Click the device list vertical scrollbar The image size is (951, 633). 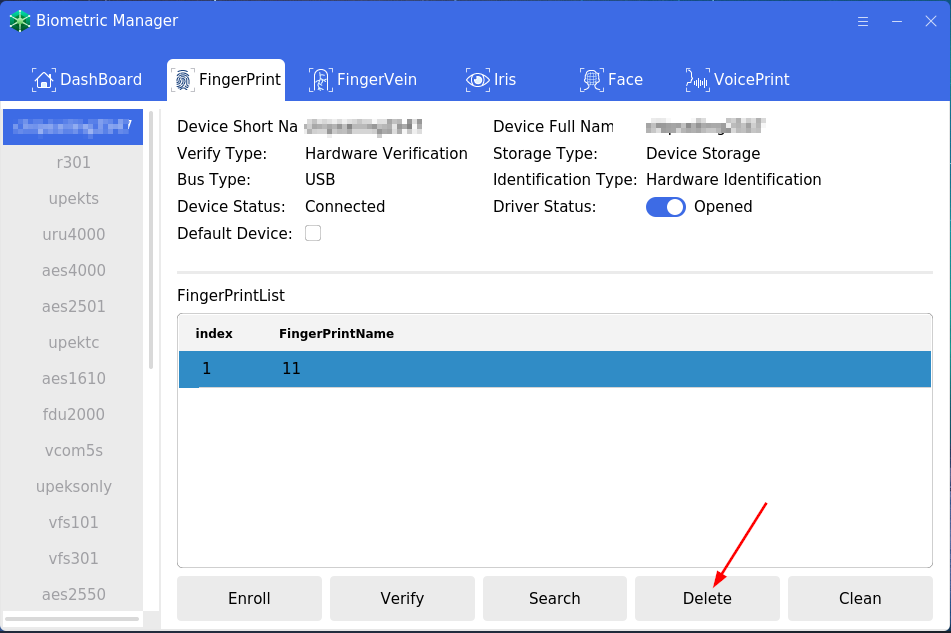[151, 239]
